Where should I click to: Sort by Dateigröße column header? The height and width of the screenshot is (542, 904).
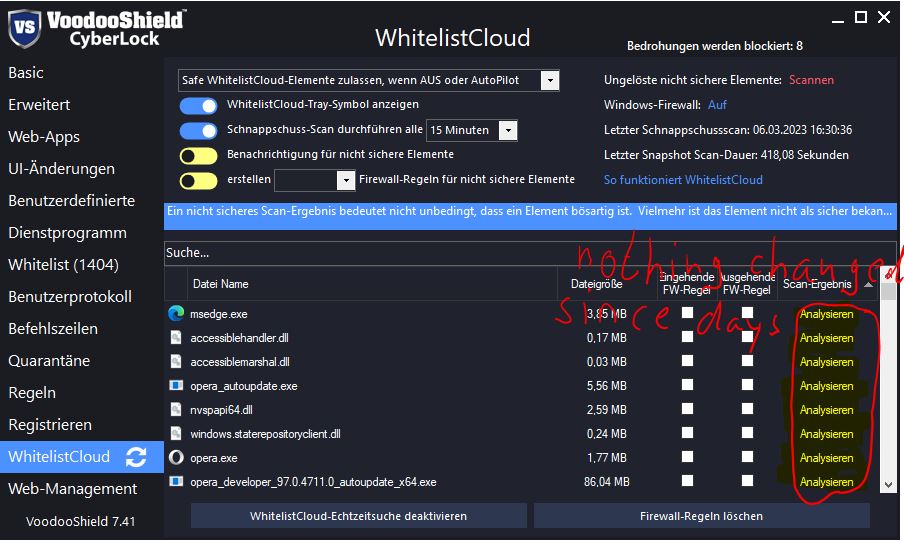(x=597, y=284)
